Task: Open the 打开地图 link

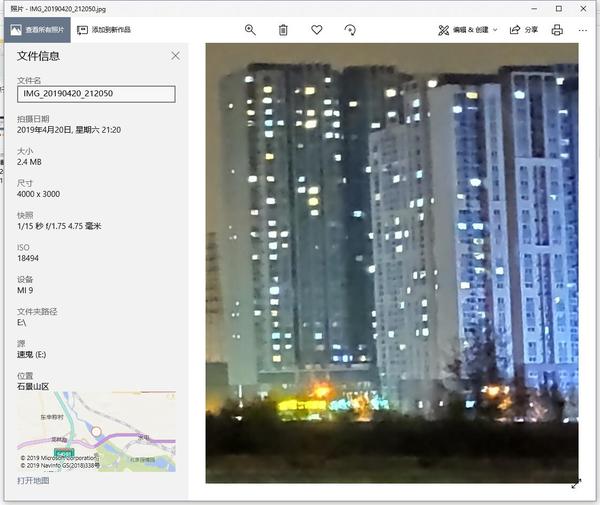Action: pos(33,481)
